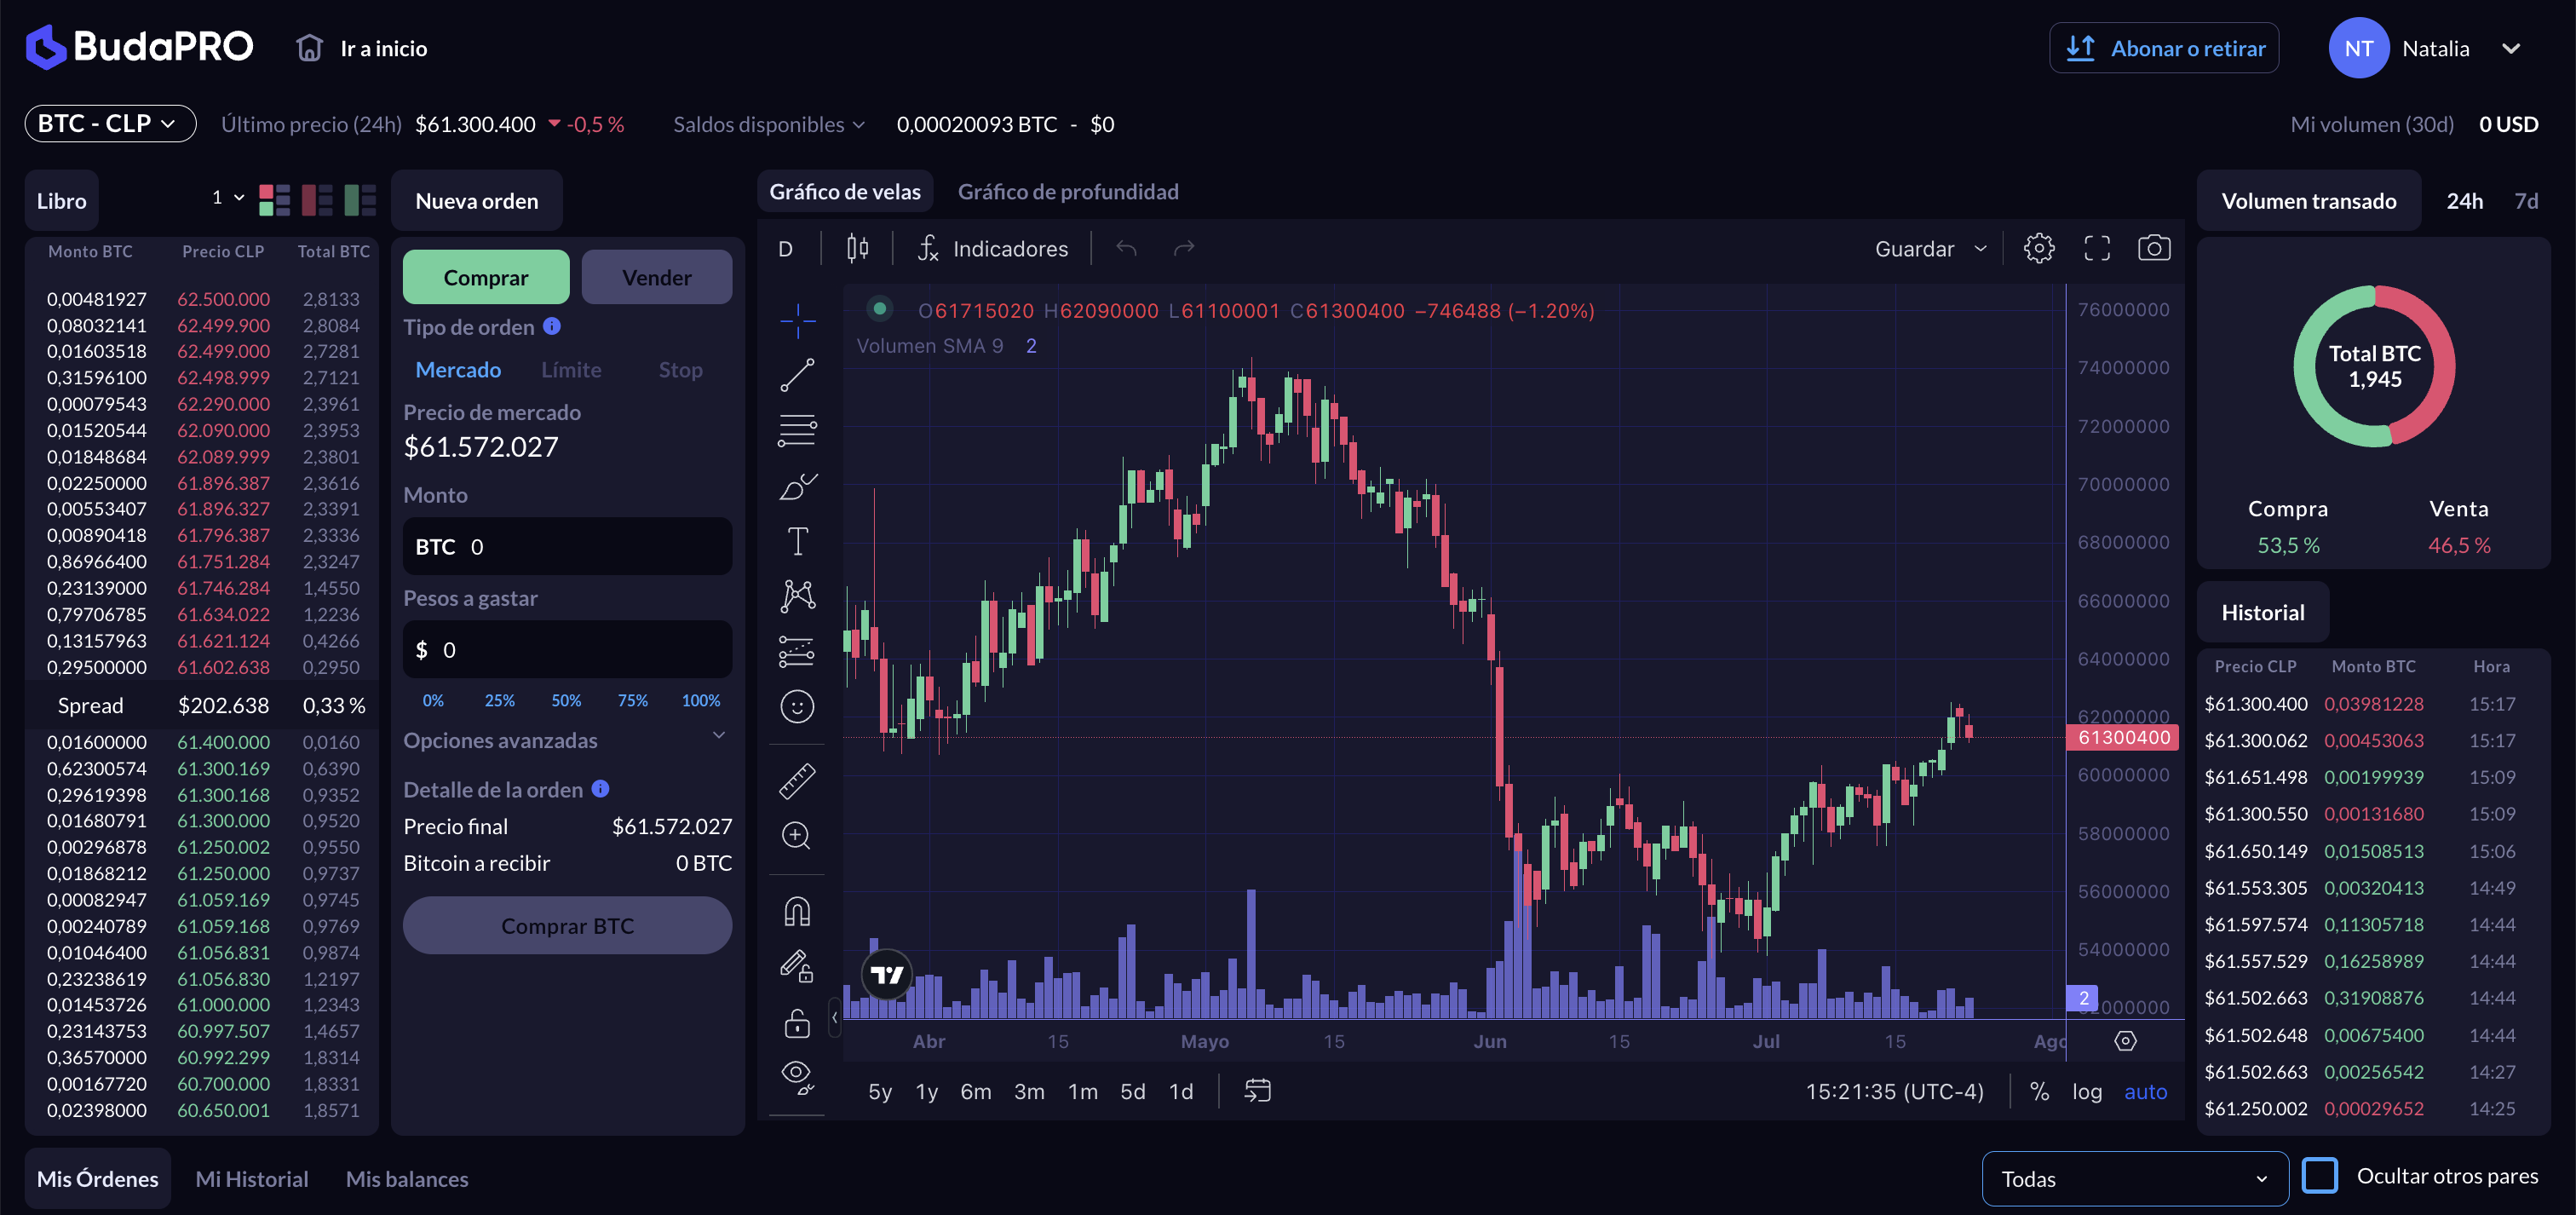
Task: Click the NT user avatar
Action: point(2358,48)
